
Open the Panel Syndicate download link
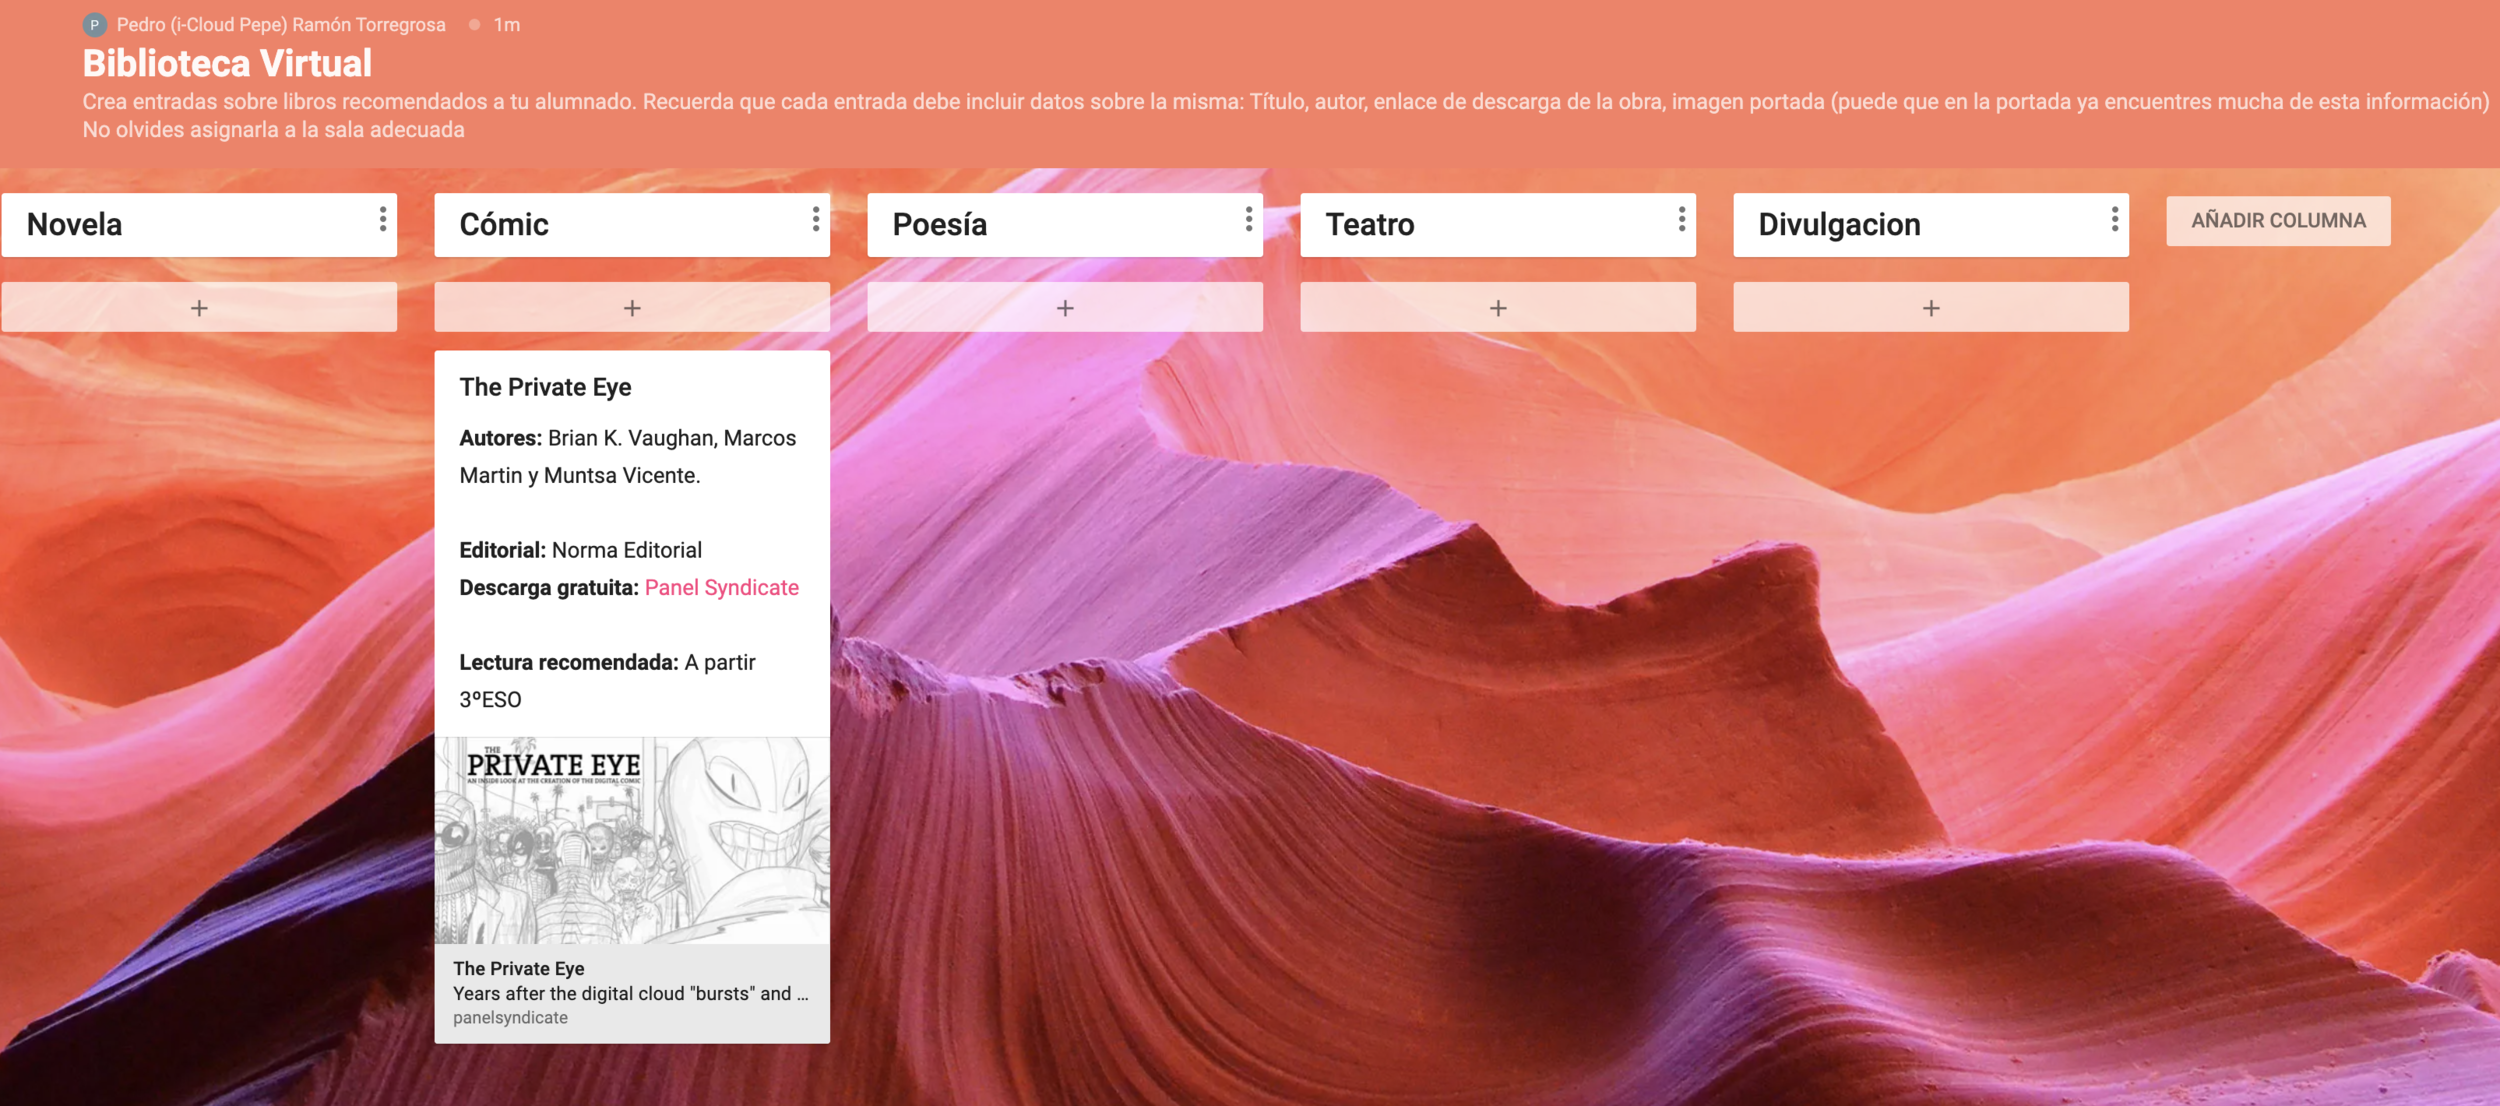[x=721, y=588]
